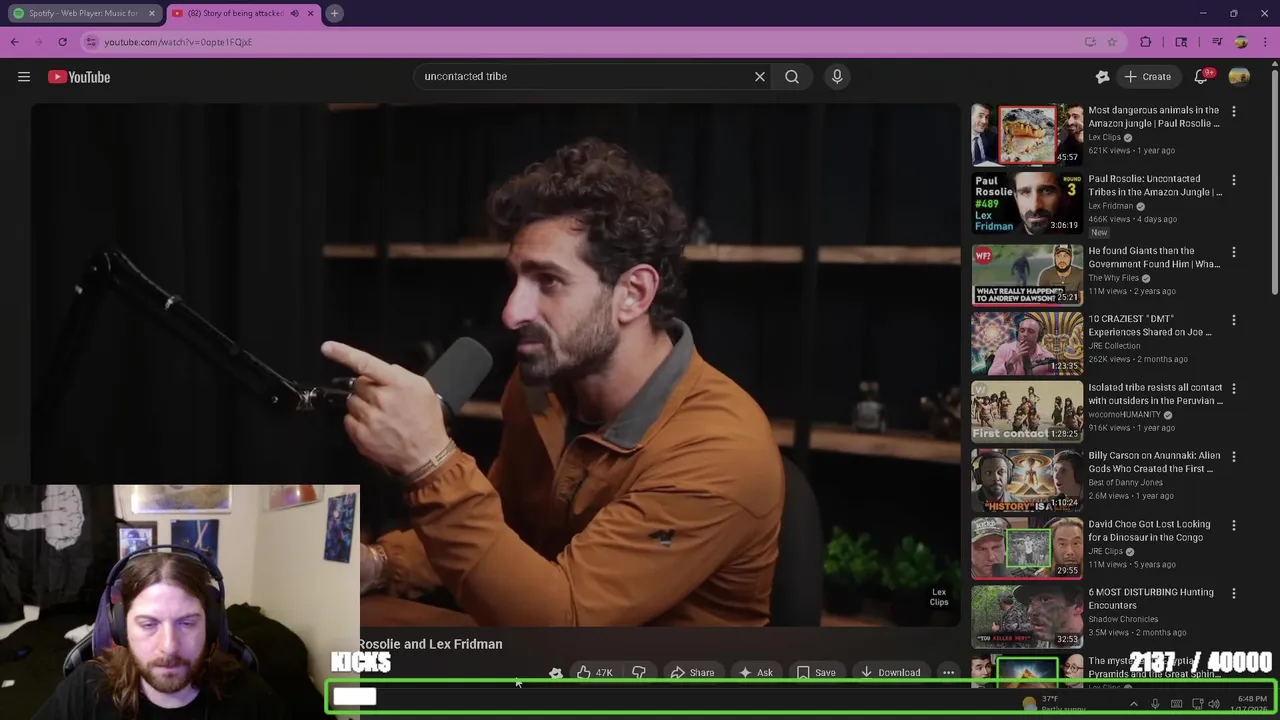Open taskbar volume icon
This screenshot has height=720, width=1280.
[1214, 704]
